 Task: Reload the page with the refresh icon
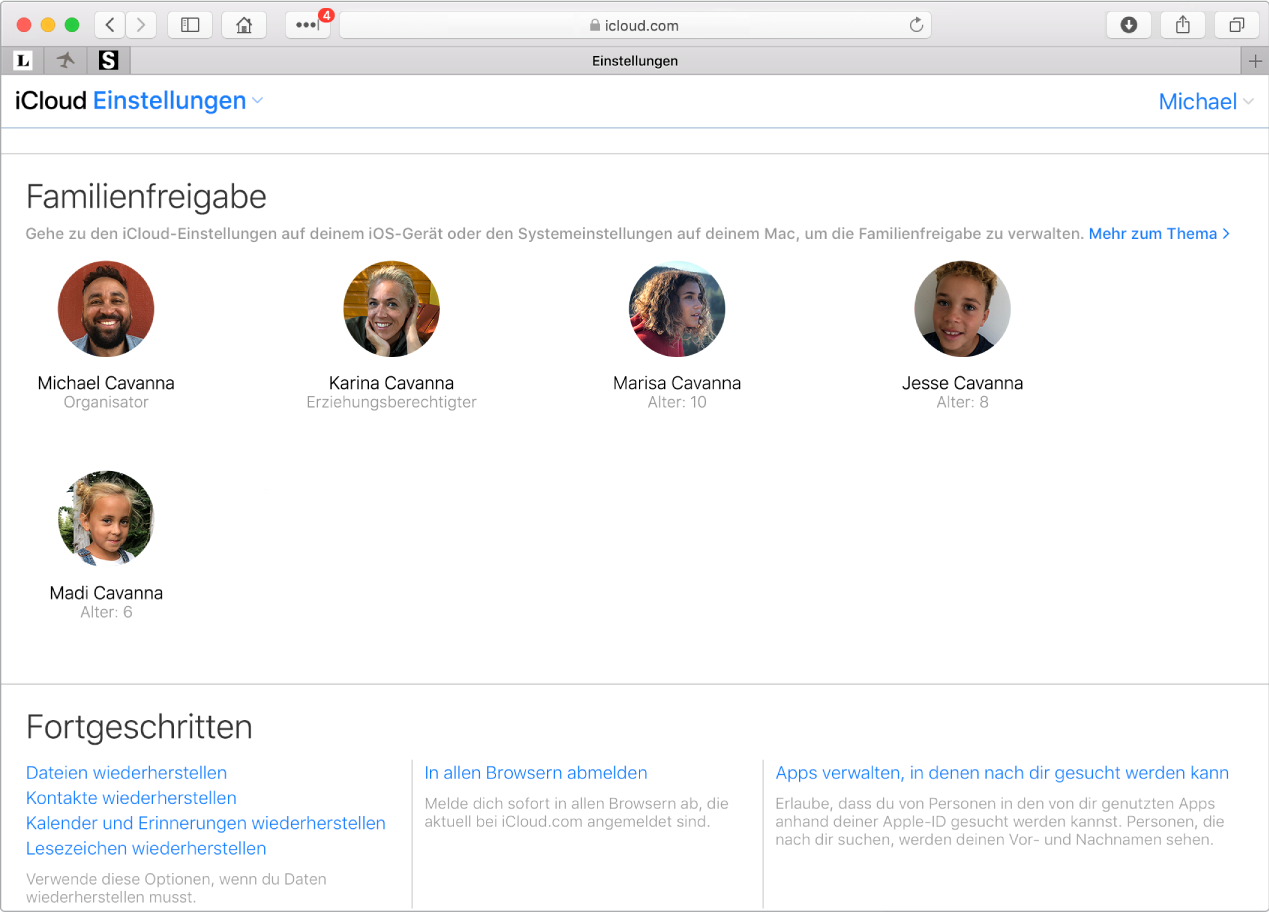pos(915,25)
